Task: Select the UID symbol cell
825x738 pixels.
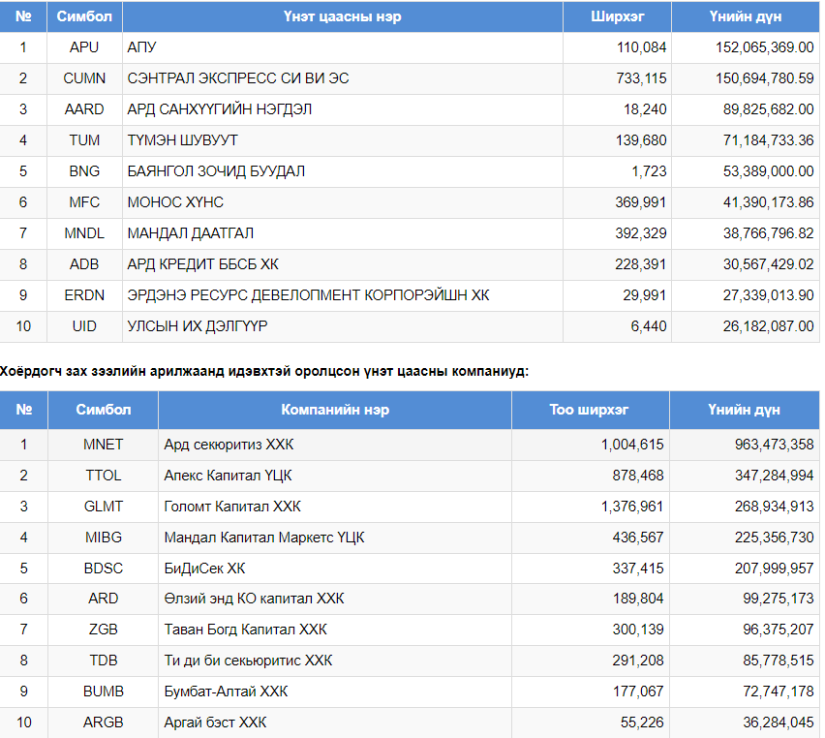Action: click(84, 327)
